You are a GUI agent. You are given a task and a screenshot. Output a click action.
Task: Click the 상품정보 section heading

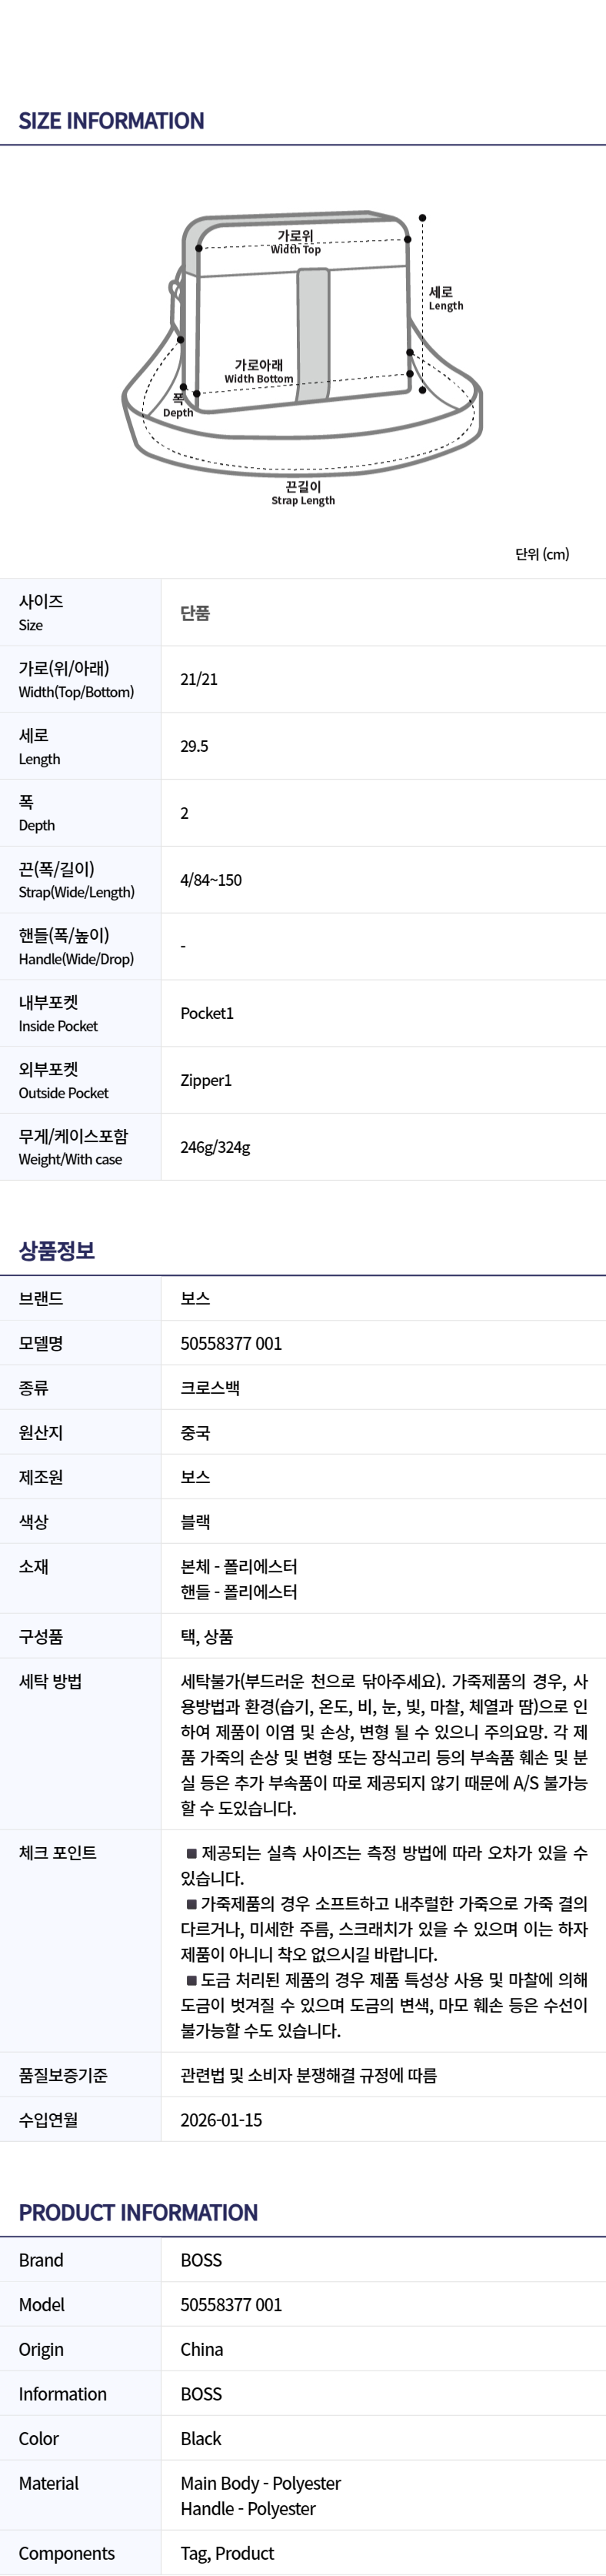click(x=56, y=1250)
